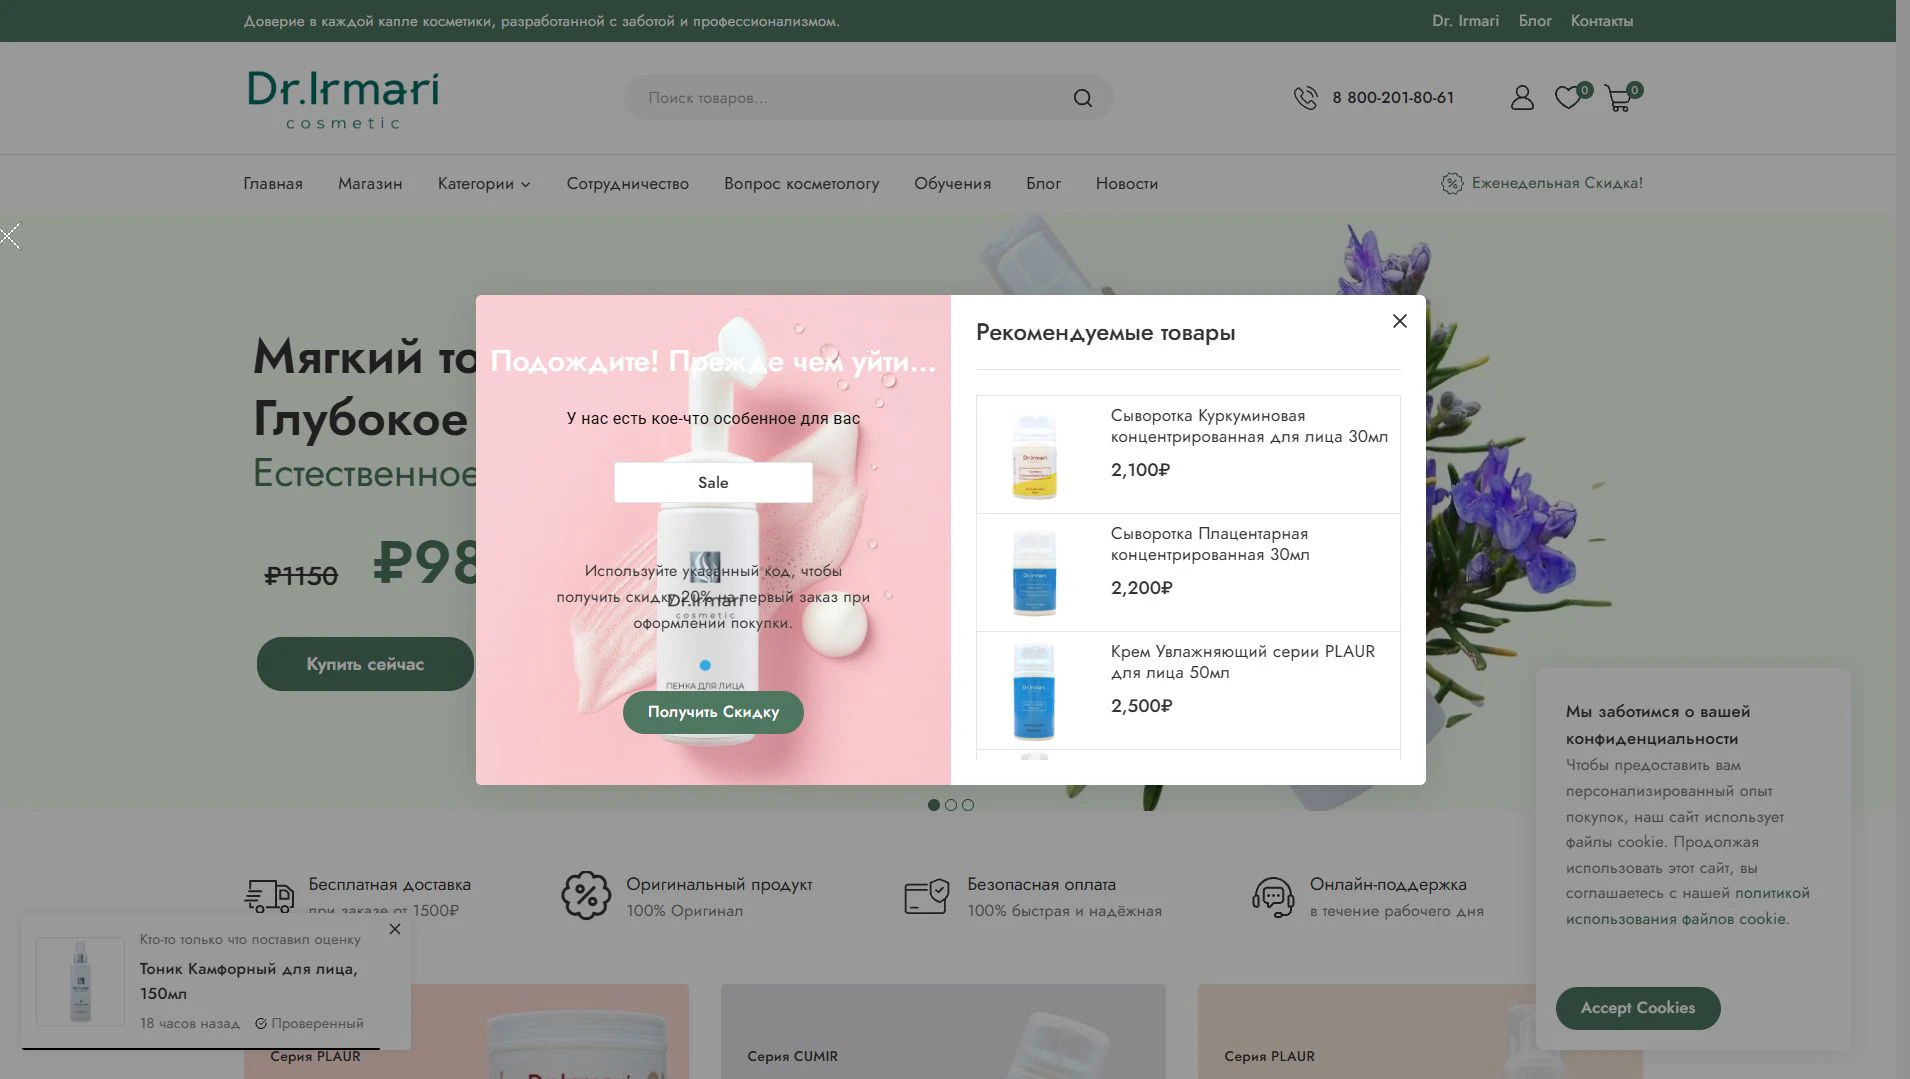Open Сыворотка Куркуминовая product title
Screen dimensions: 1910x1079
1249,426
